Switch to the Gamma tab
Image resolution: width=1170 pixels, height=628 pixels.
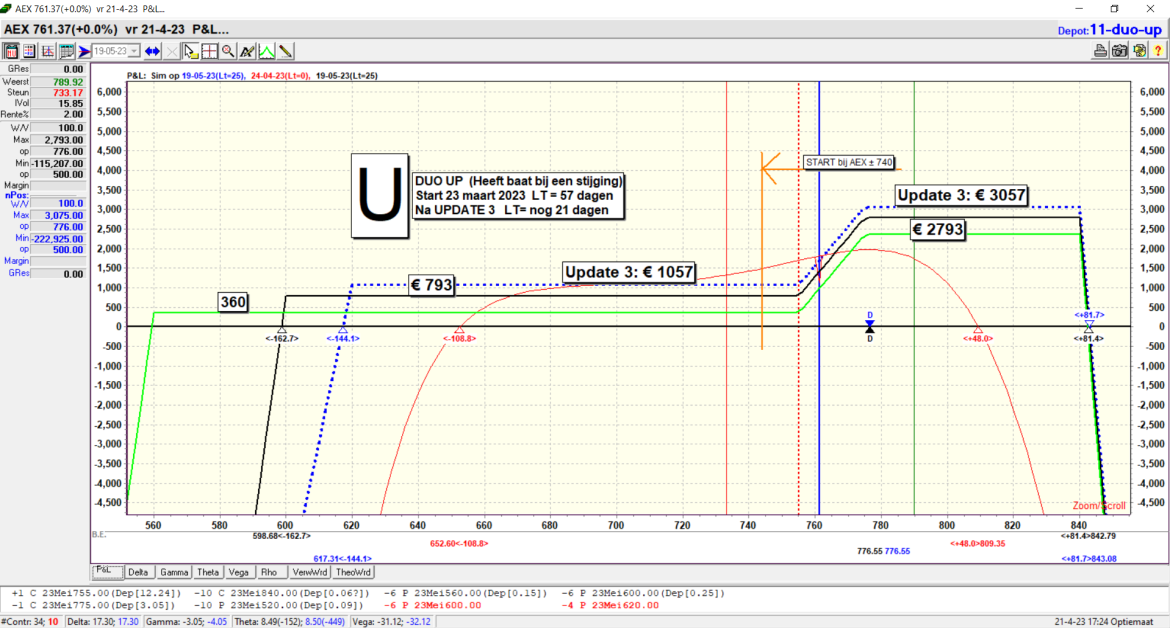click(174, 572)
